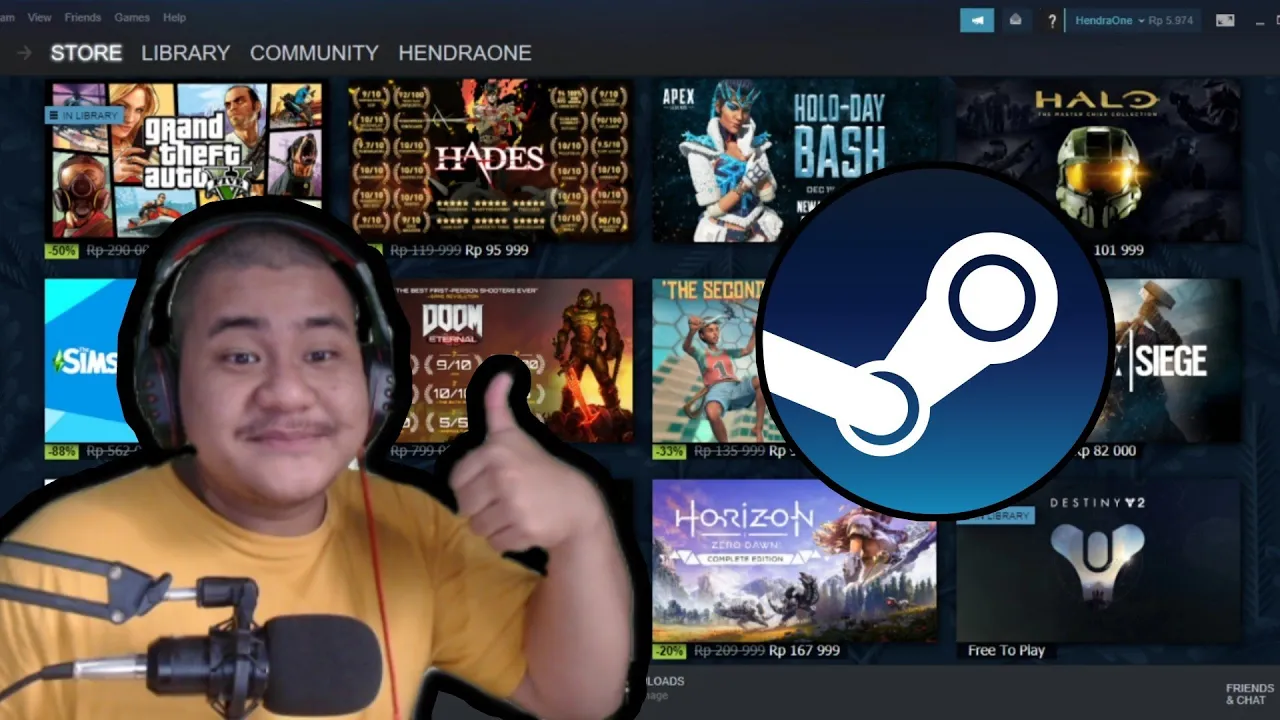Open the View menu
The image size is (1280, 720).
(40, 18)
